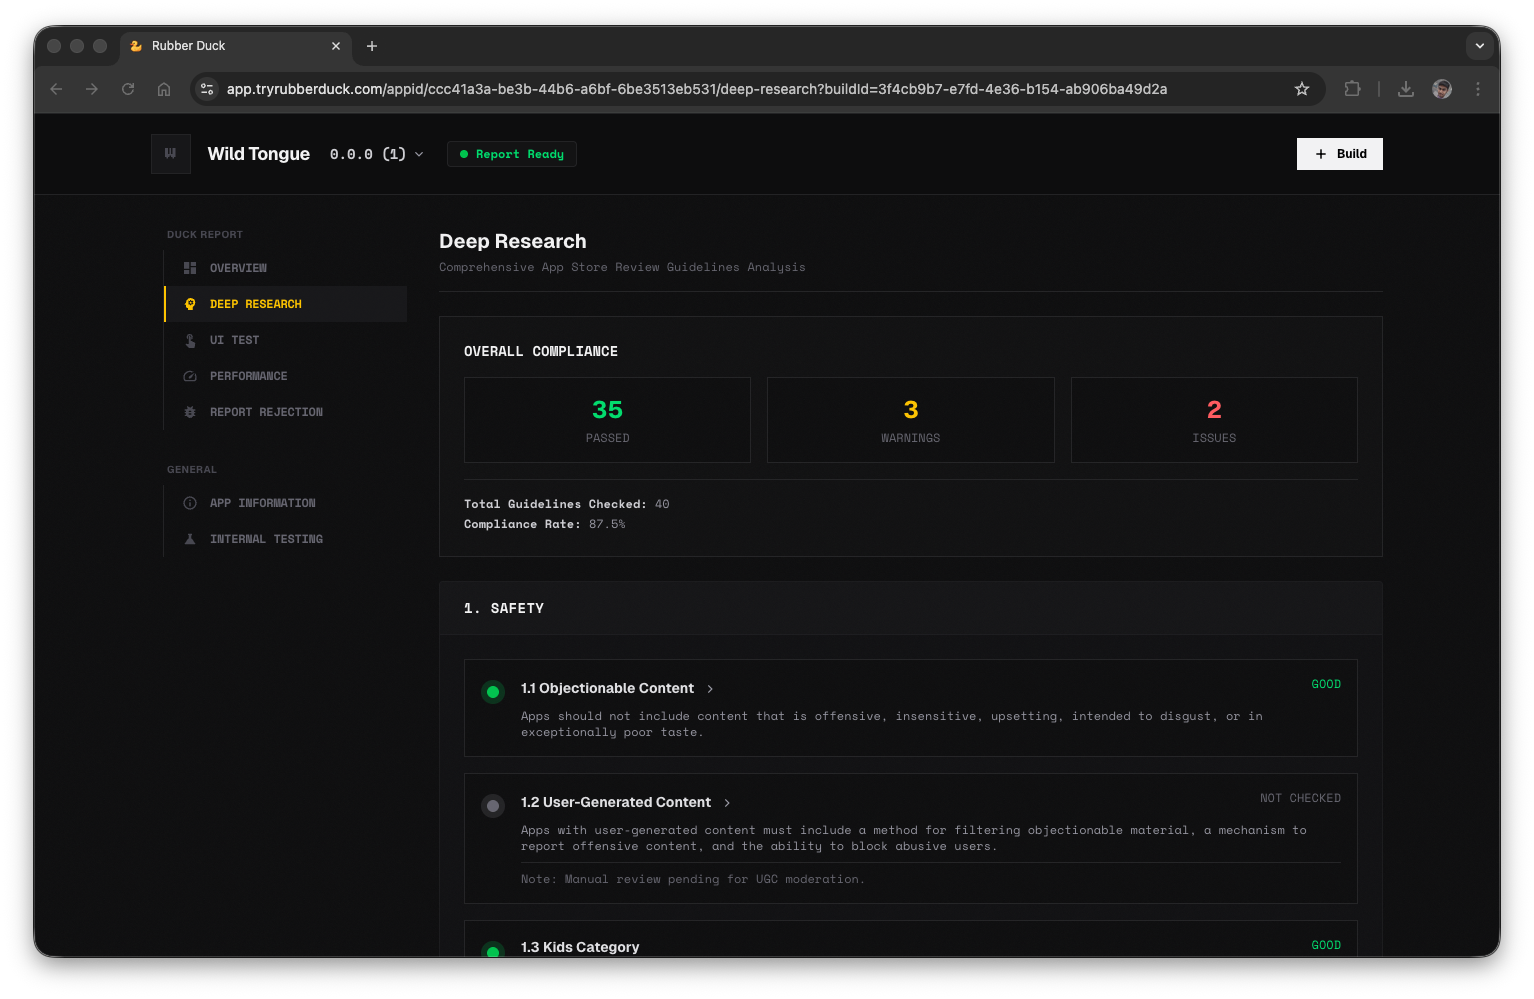Click the Internal Testing flask icon
Image resolution: width=1534 pixels, height=999 pixels.
190,539
